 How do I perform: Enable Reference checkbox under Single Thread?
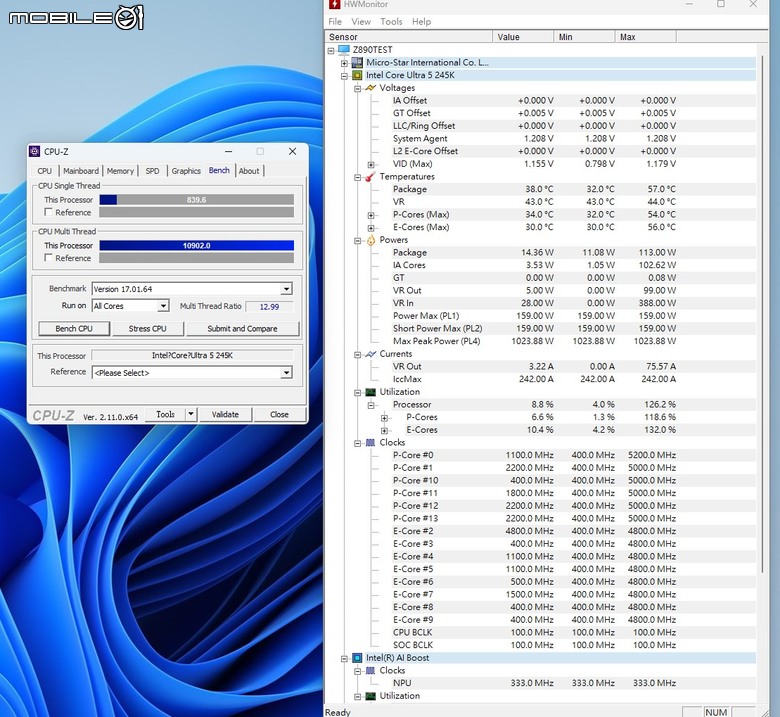(48, 212)
